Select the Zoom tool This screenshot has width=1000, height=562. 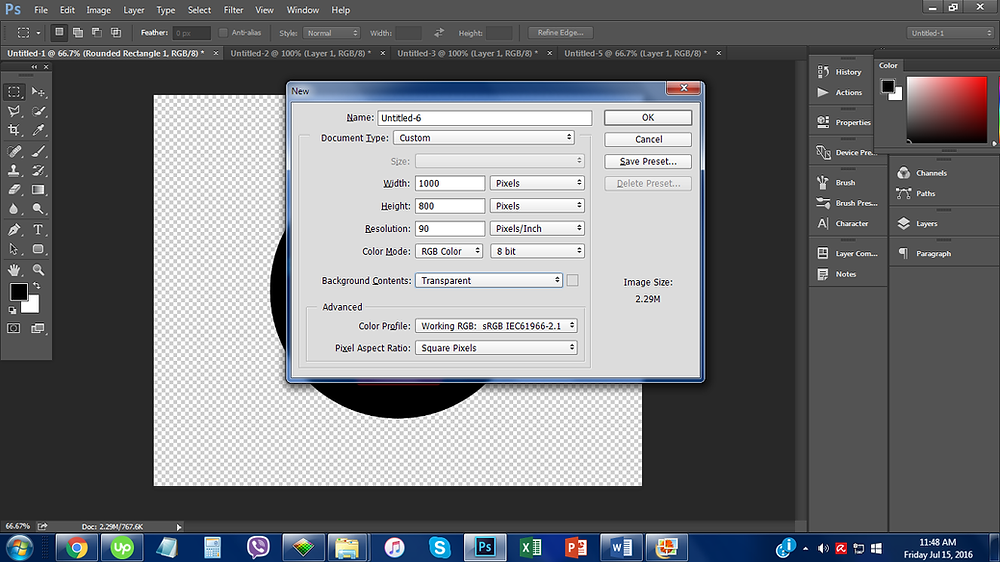[x=38, y=270]
